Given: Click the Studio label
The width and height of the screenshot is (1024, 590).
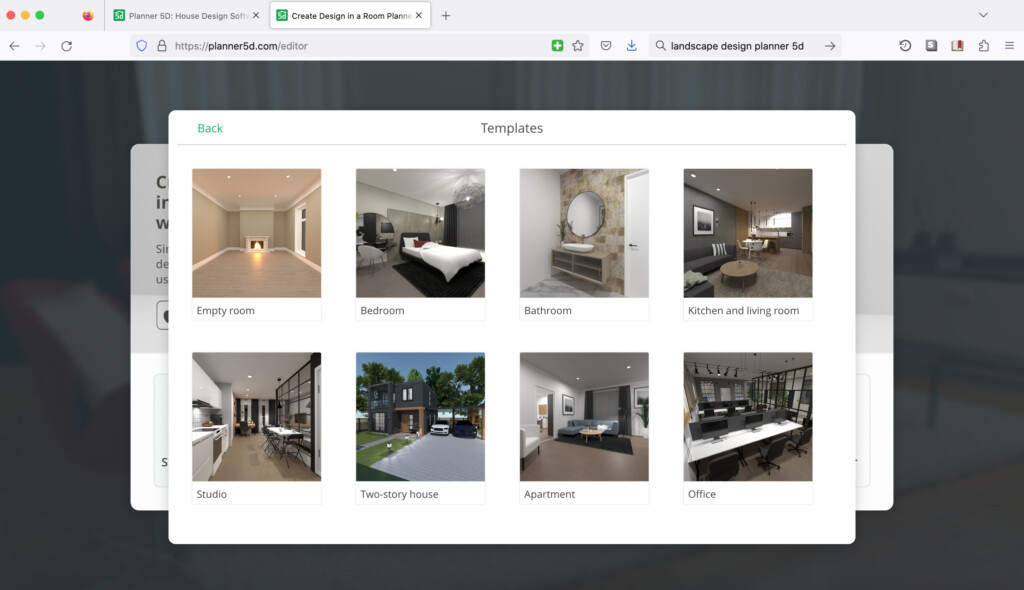Looking at the screenshot, I should [212, 494].
